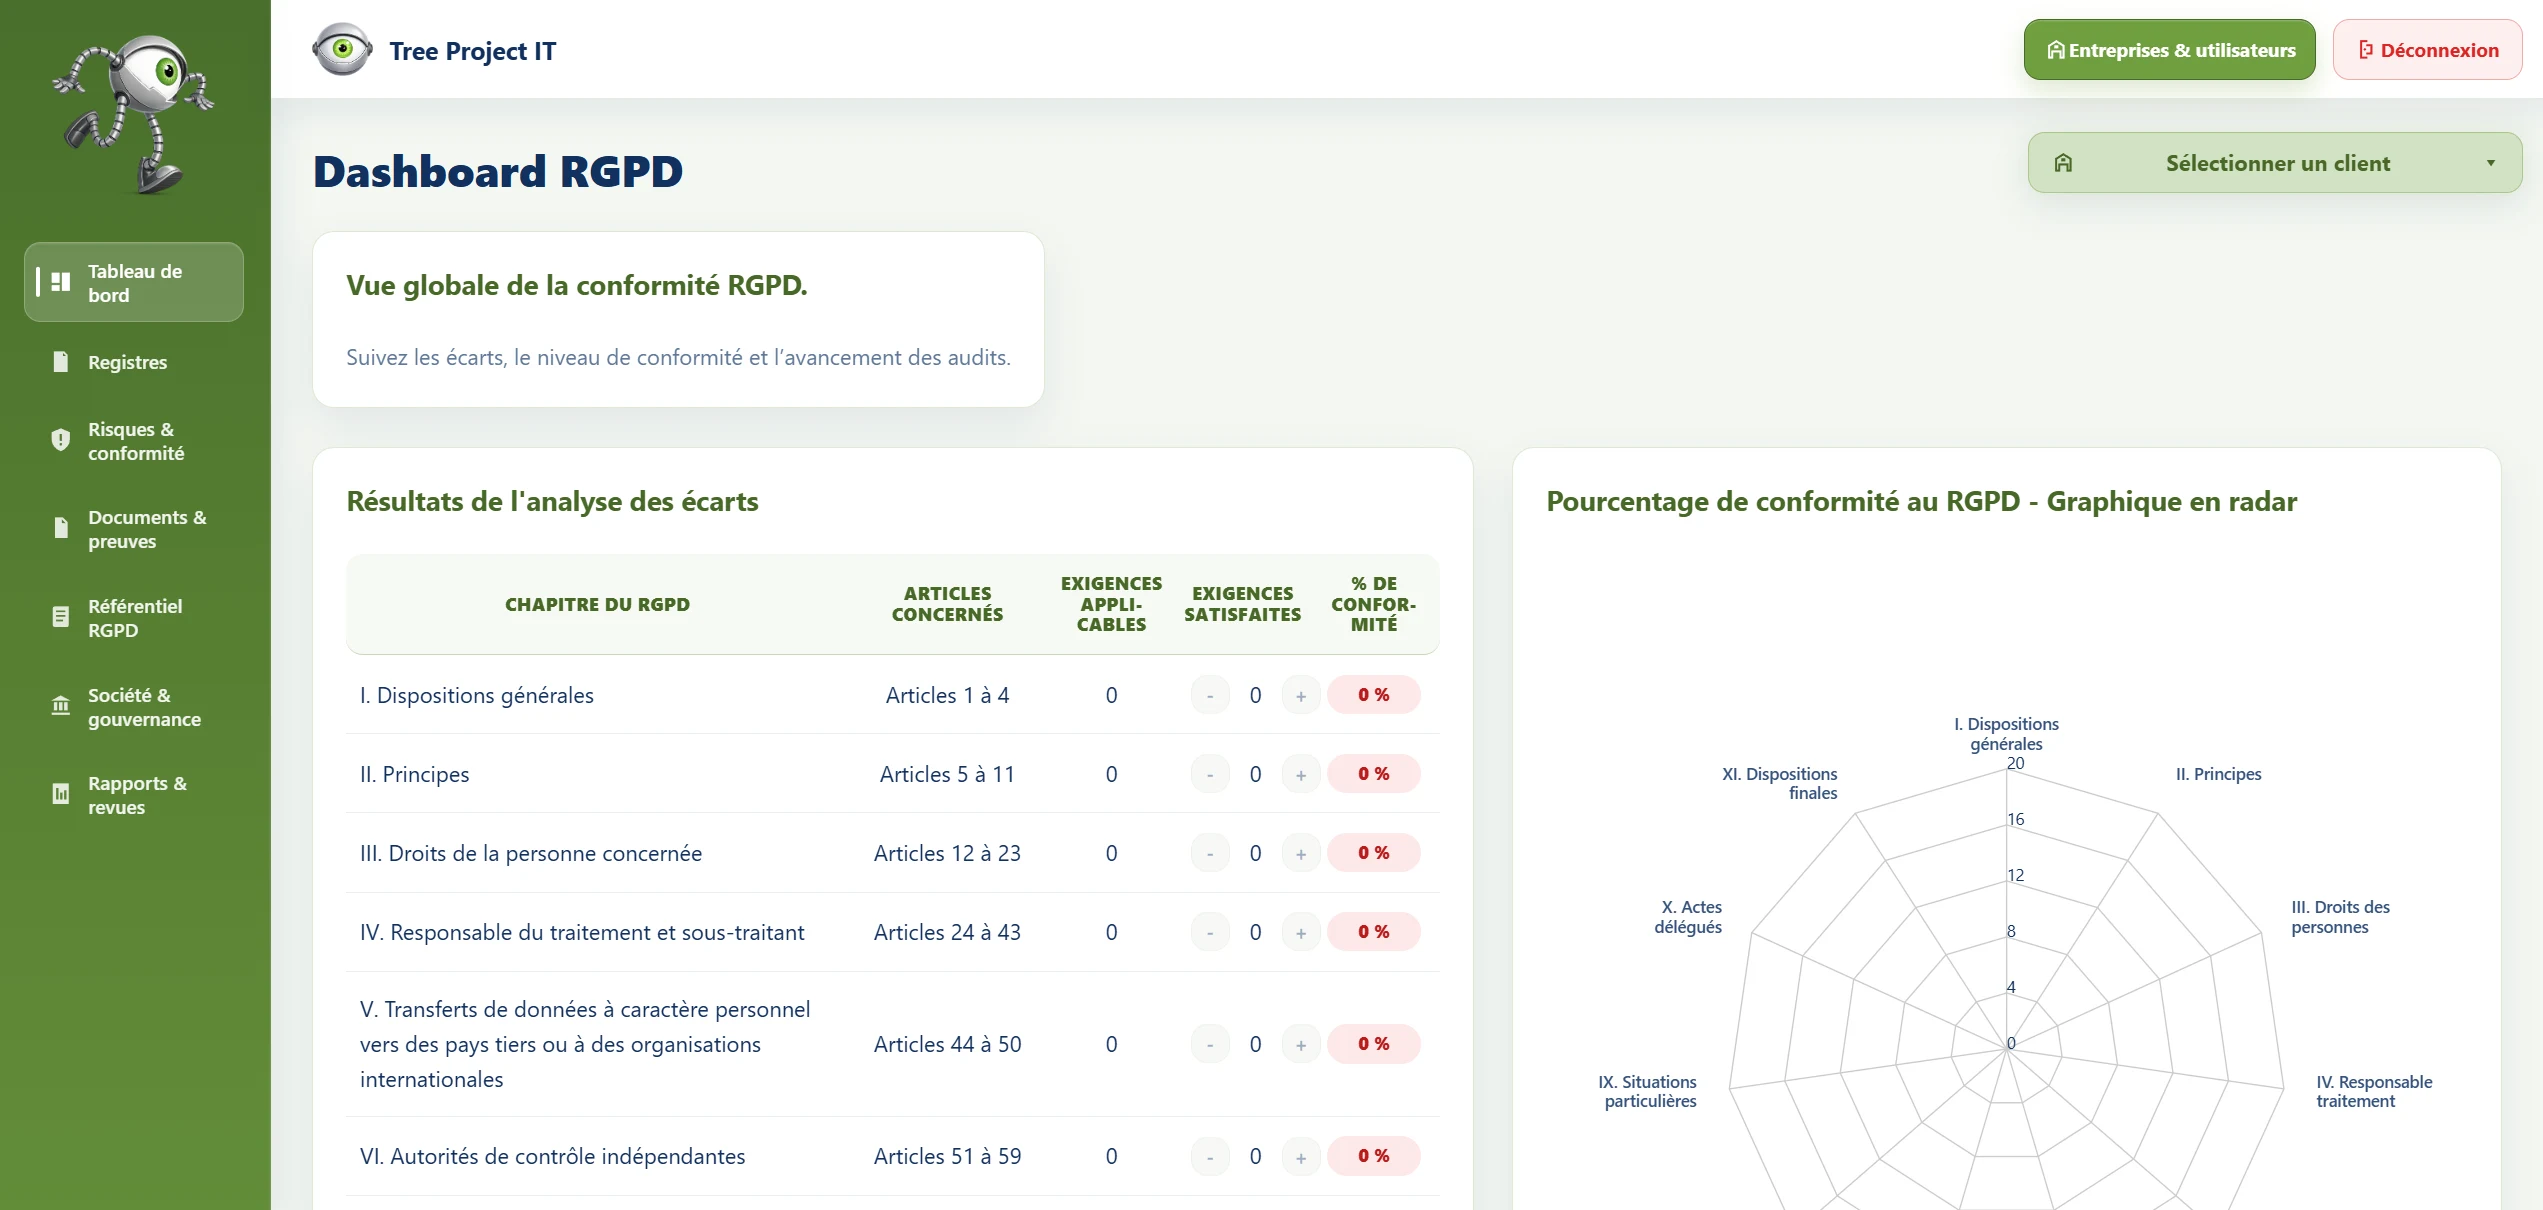The height and width of the screenshot is (1210, 2543).
Task: Click radar label 'III. Droits des personnes'
Action: point(2340,917)
